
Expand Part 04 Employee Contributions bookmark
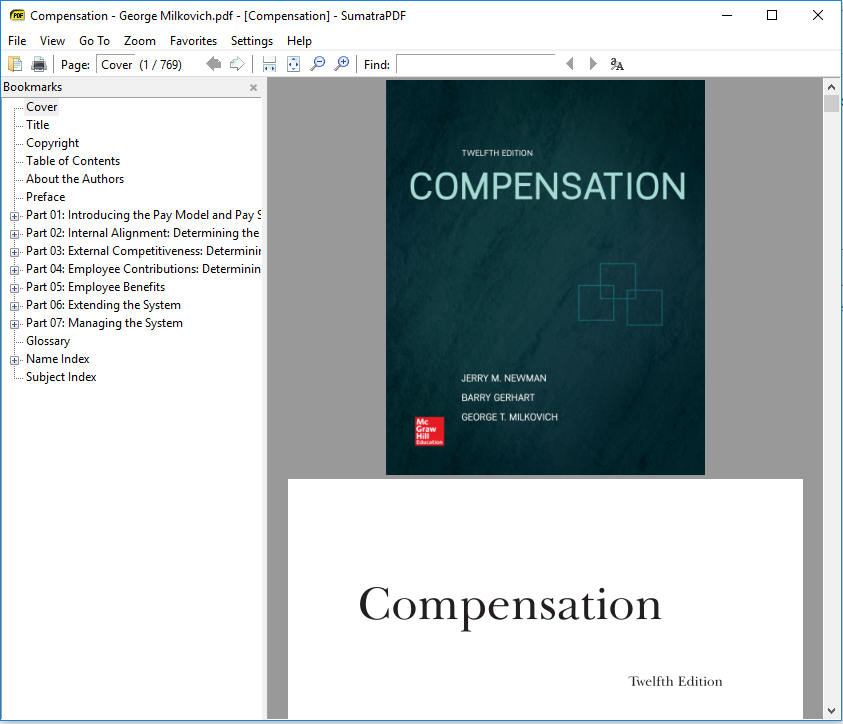15,270
